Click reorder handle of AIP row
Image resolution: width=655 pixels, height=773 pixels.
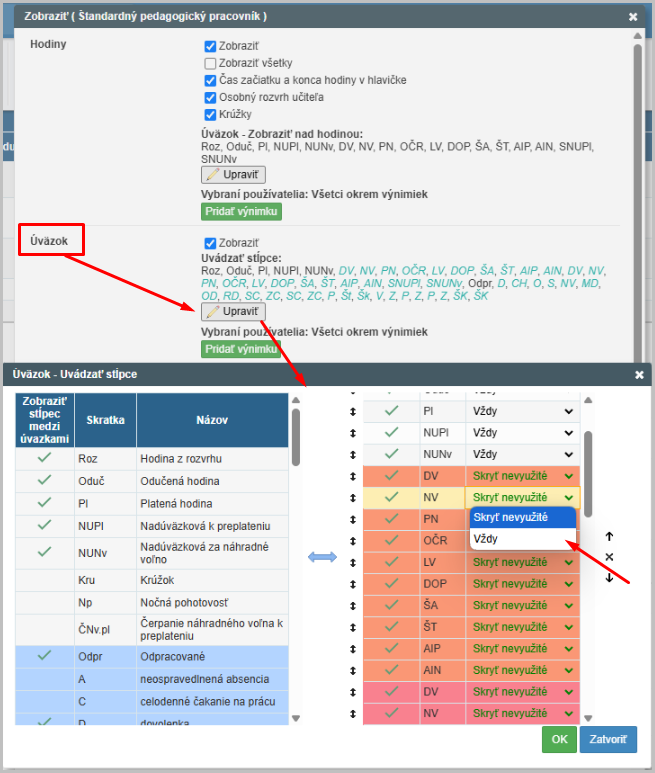[x=353, y=649]
